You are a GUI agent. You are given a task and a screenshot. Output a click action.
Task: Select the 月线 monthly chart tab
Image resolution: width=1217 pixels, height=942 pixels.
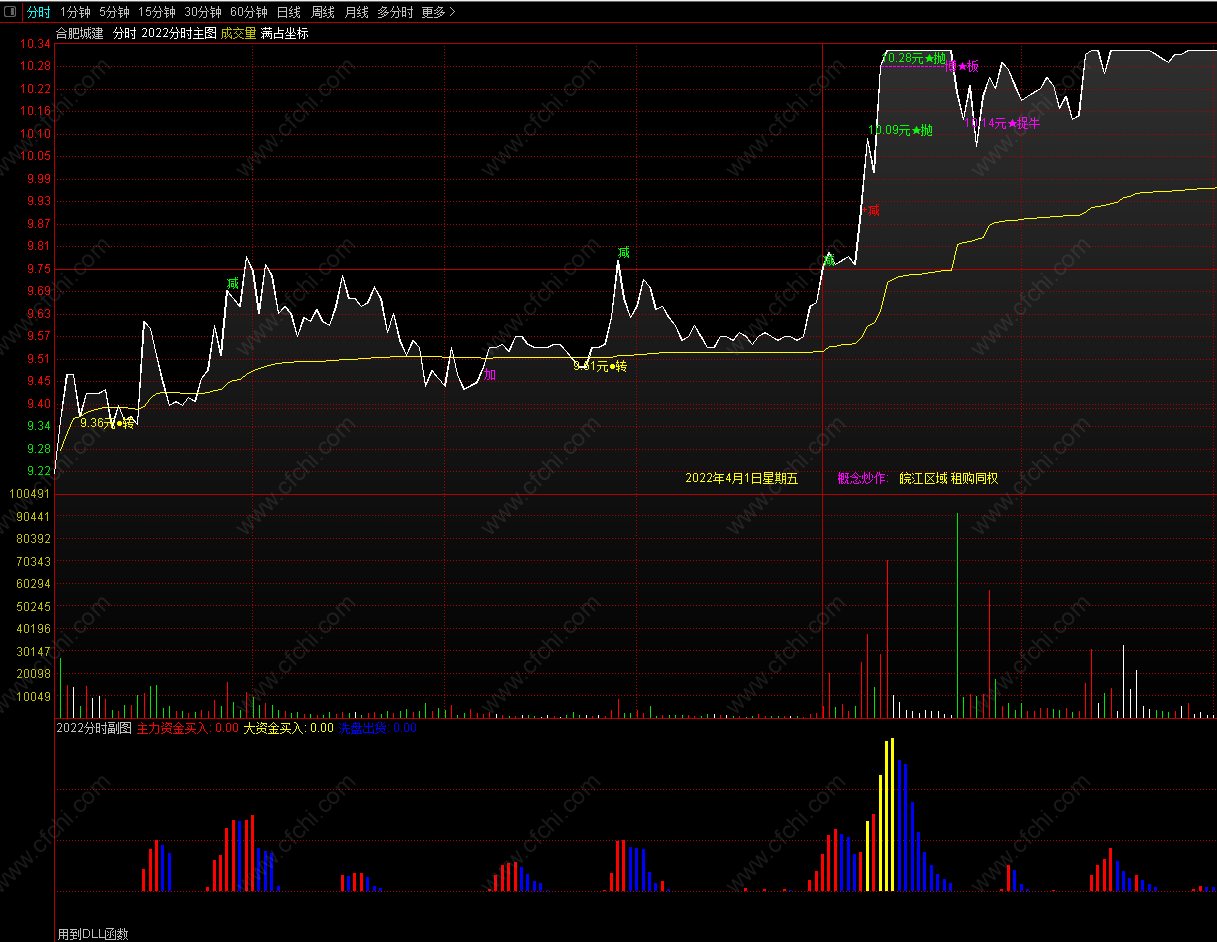click(356, 12)
